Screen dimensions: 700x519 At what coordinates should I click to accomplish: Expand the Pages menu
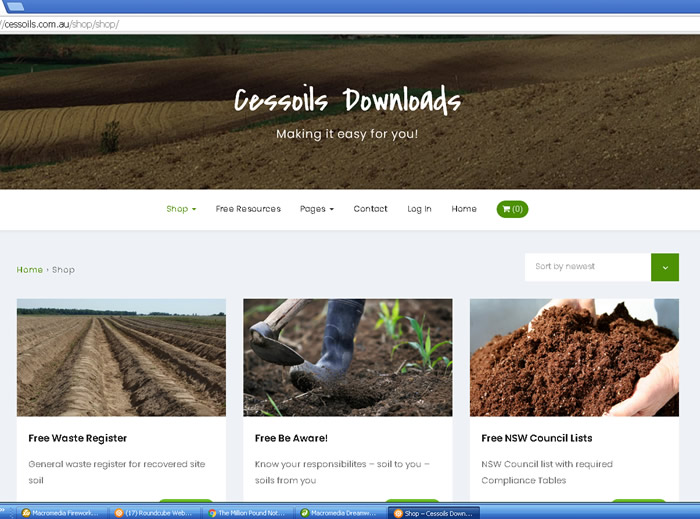click(x=316, y=209)
